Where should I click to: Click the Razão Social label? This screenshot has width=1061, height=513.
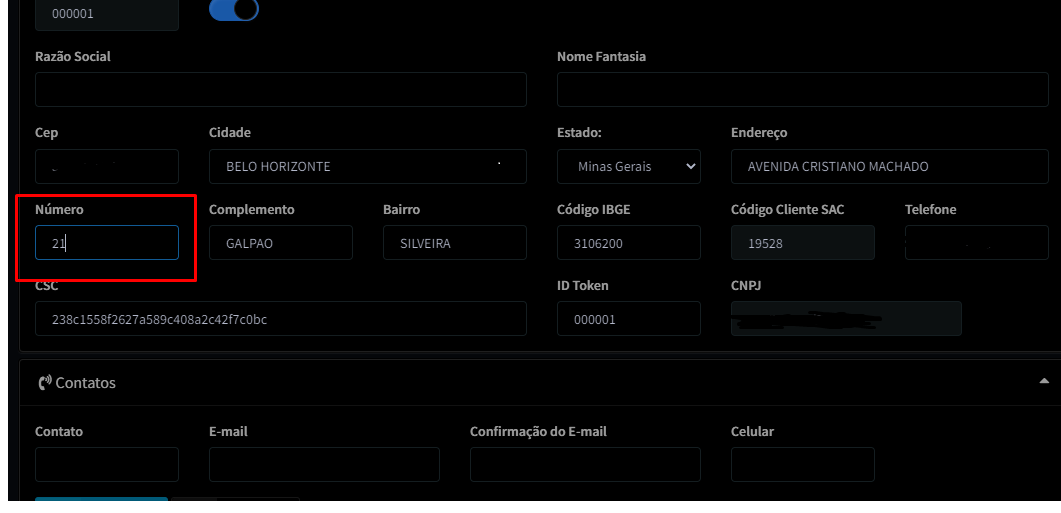(x=73, y=57)
